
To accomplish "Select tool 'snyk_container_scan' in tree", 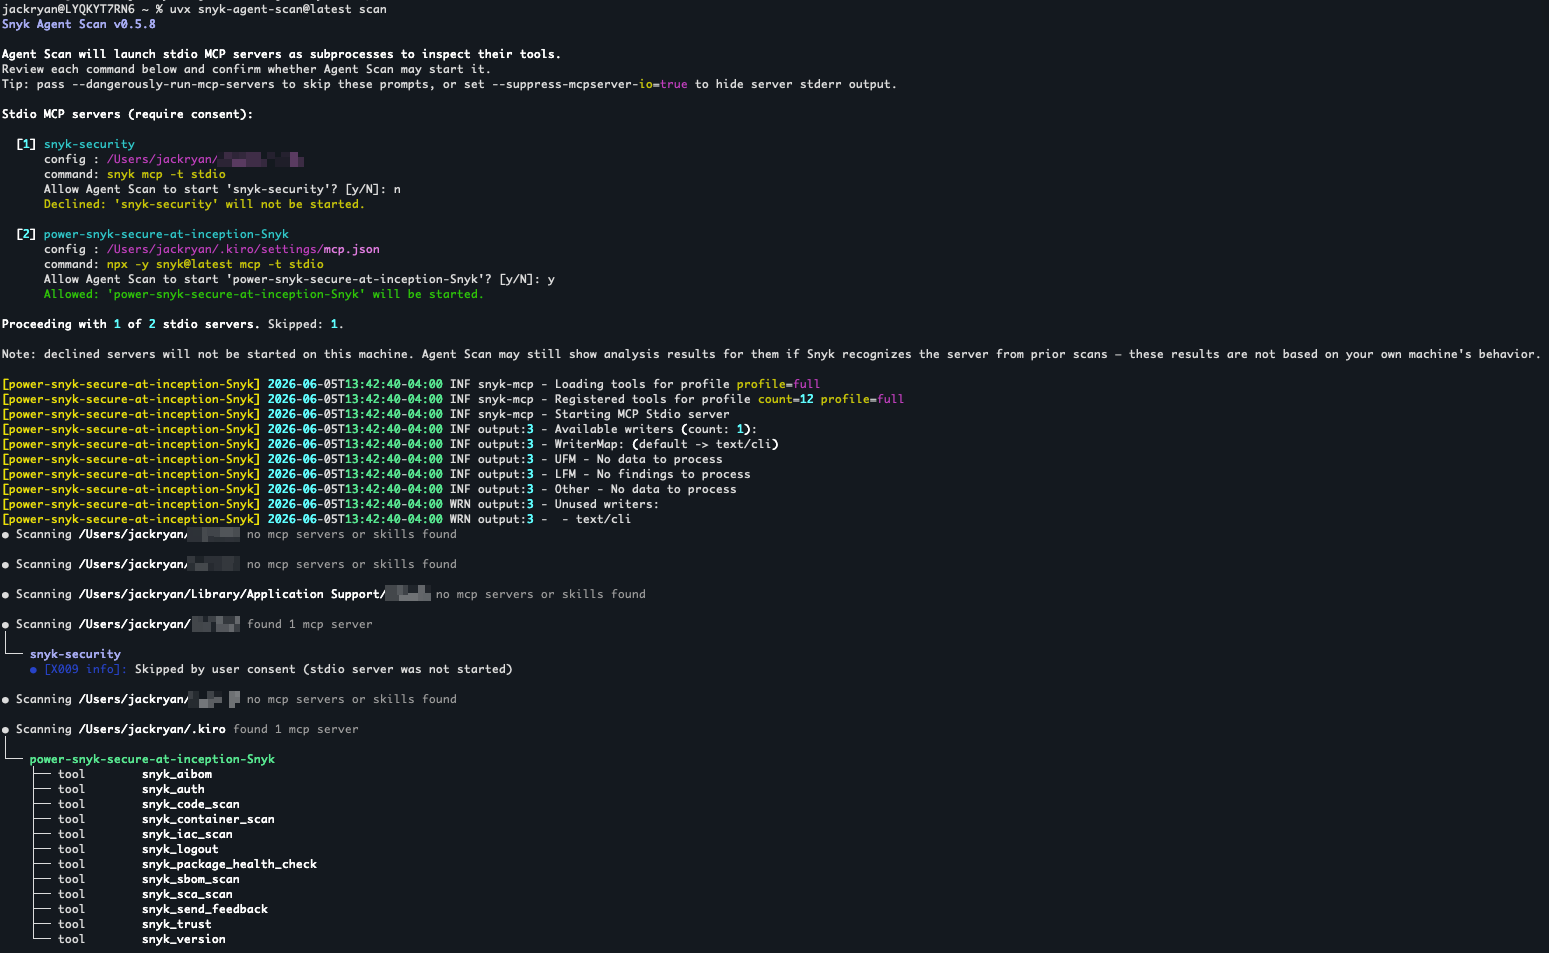I will [208, 819].
